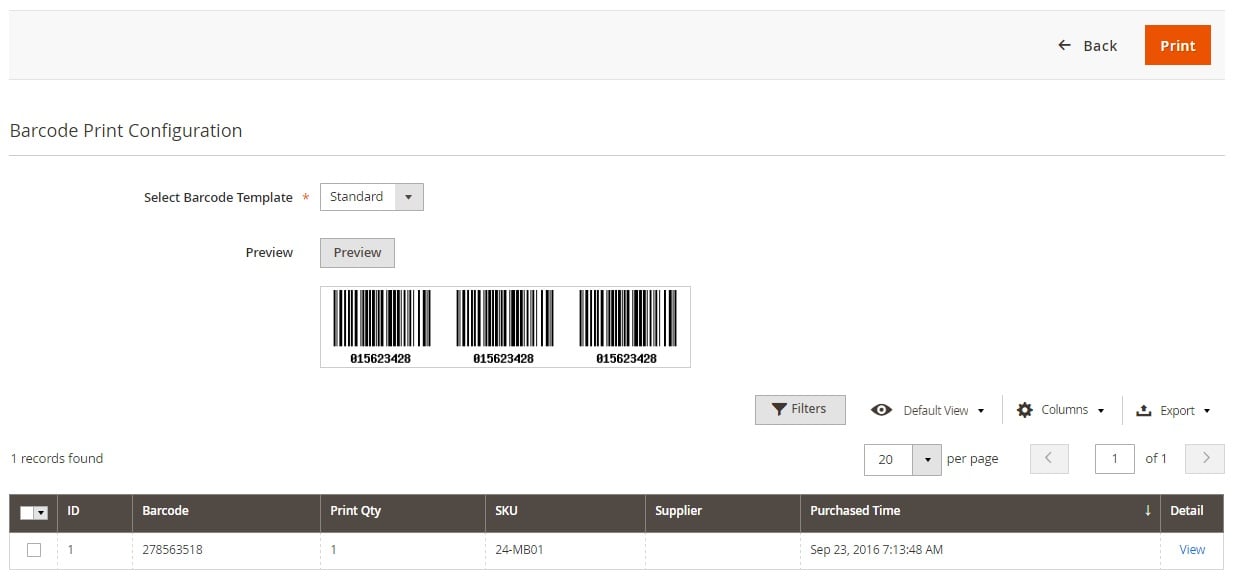Image resolution: width=1235 pixels, height=581 pixels.
Task: Open the per page count dropdown arrow
Action: click(927, 460)
